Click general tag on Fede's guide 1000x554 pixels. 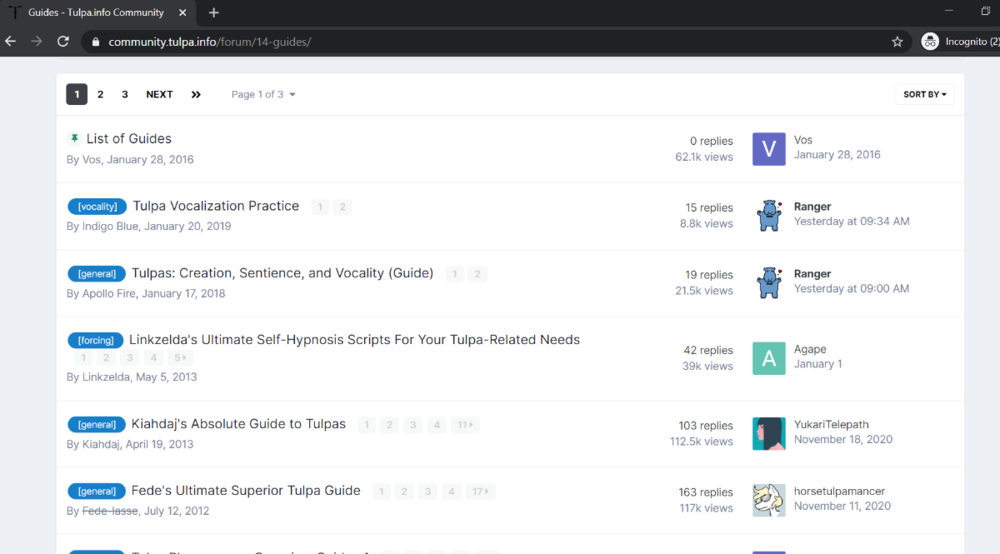96,492
